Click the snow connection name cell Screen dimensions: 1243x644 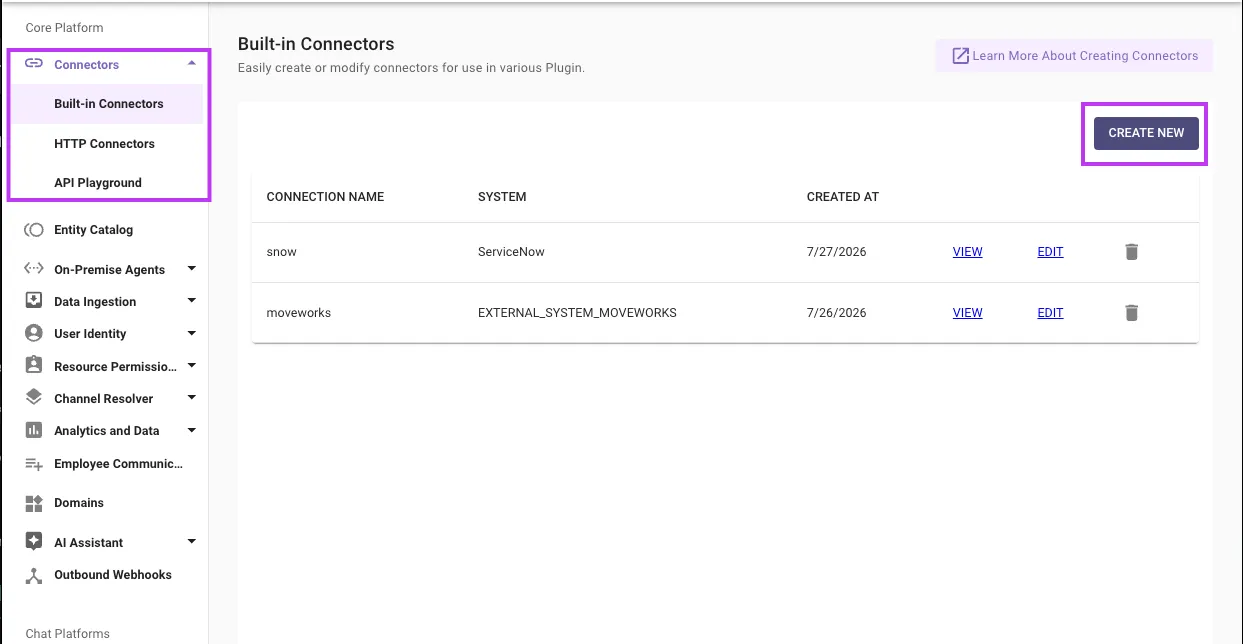pyautogui.click(x=281, y=252)
